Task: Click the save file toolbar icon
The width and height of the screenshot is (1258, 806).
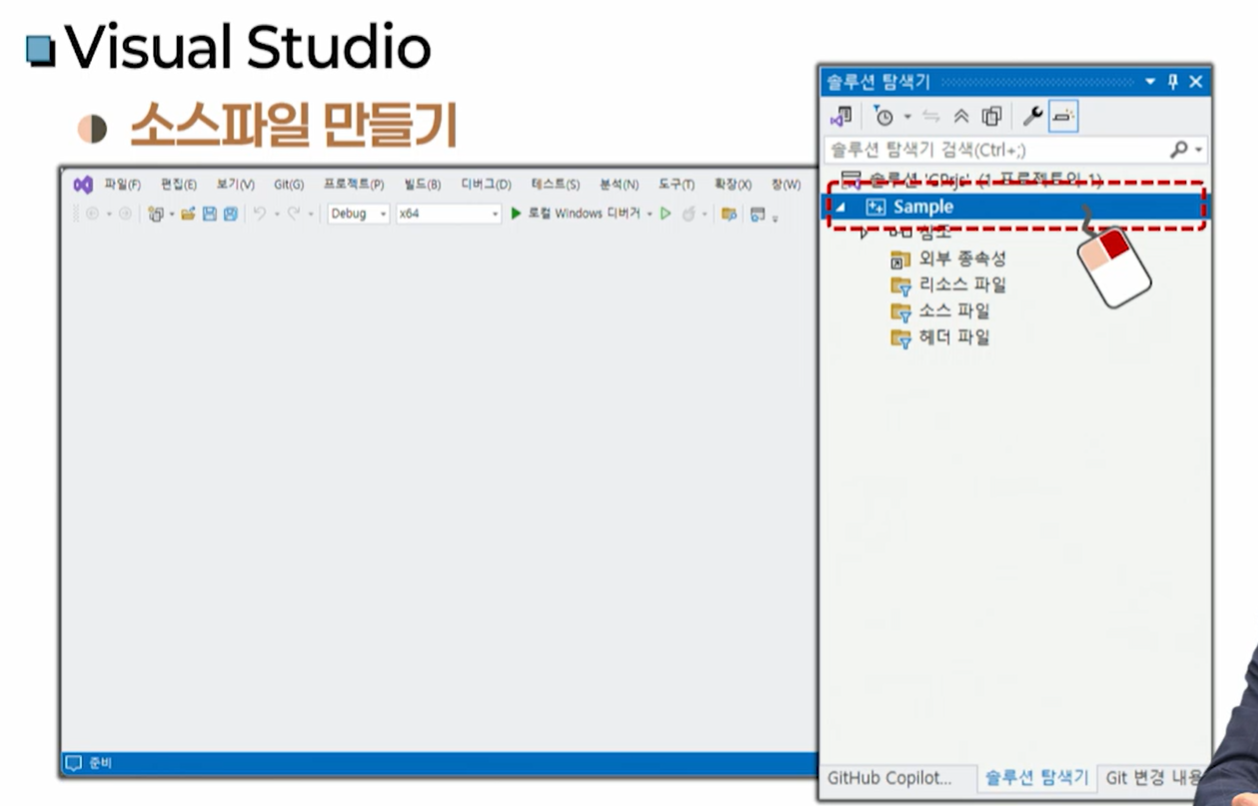Action: tap(210, 214)
